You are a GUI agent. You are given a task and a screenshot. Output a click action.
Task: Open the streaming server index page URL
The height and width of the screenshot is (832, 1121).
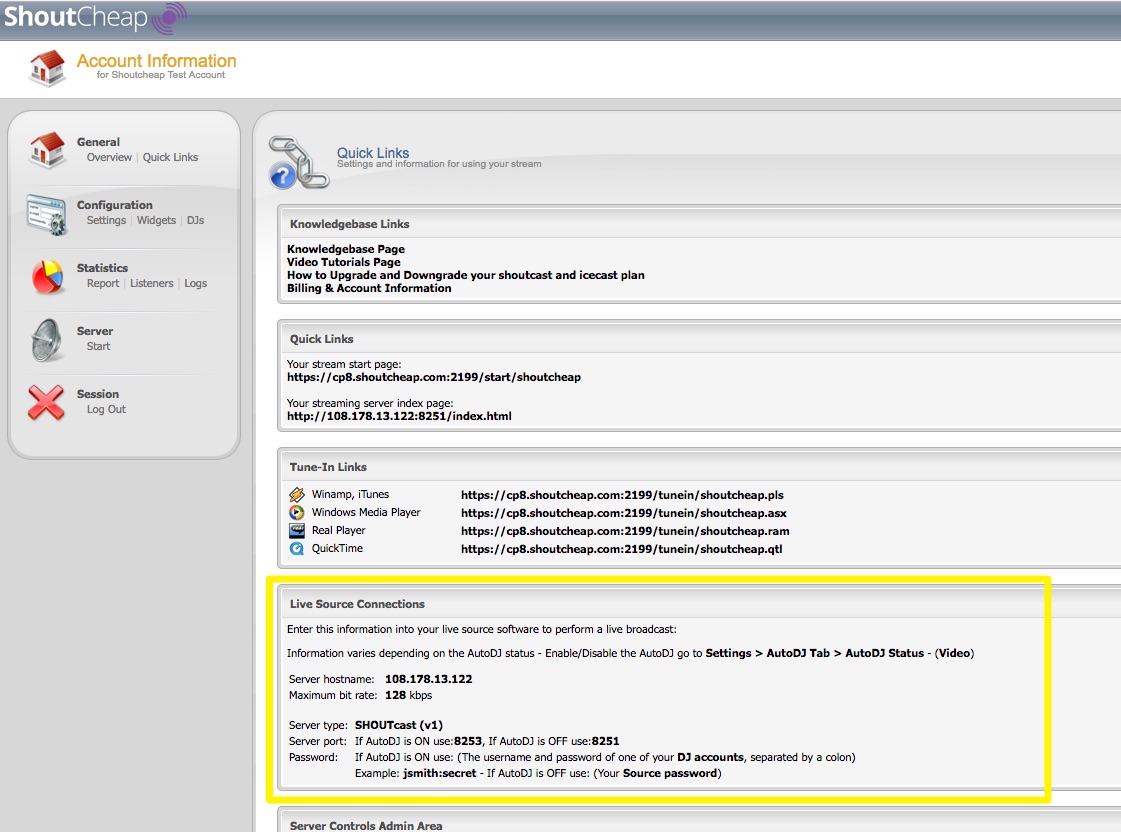tap(399, 416)
